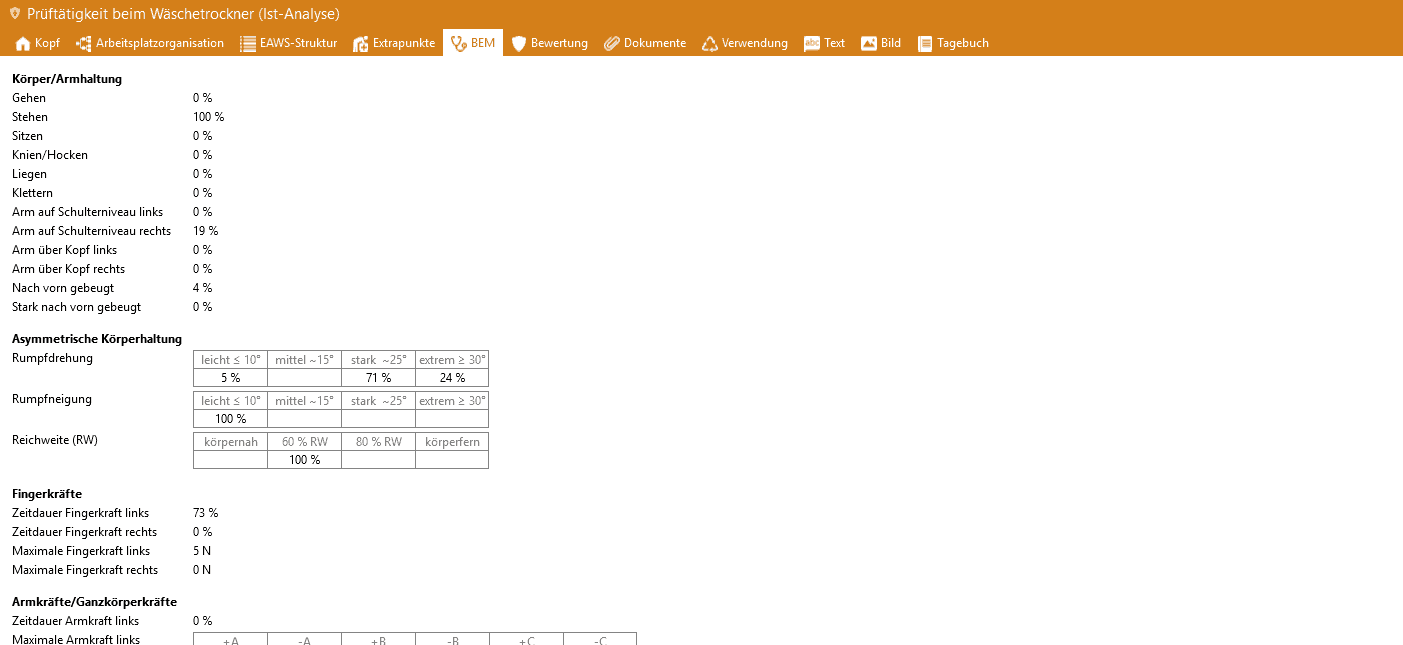
Task: Click the Arbeitsplatzorganisation hierarchy icon
Action: (84, 44)
